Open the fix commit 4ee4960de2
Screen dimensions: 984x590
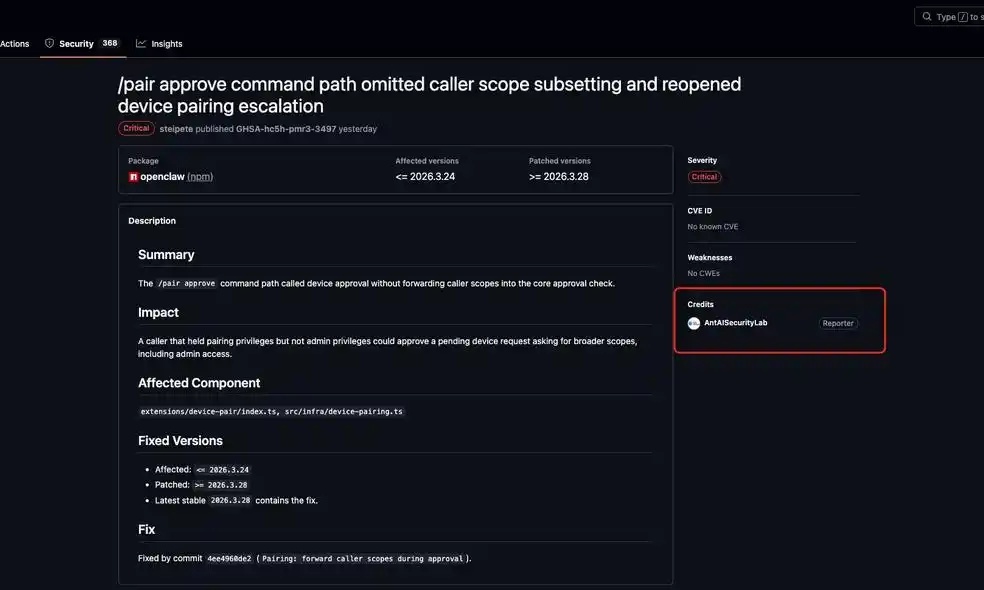pos(229,557)
